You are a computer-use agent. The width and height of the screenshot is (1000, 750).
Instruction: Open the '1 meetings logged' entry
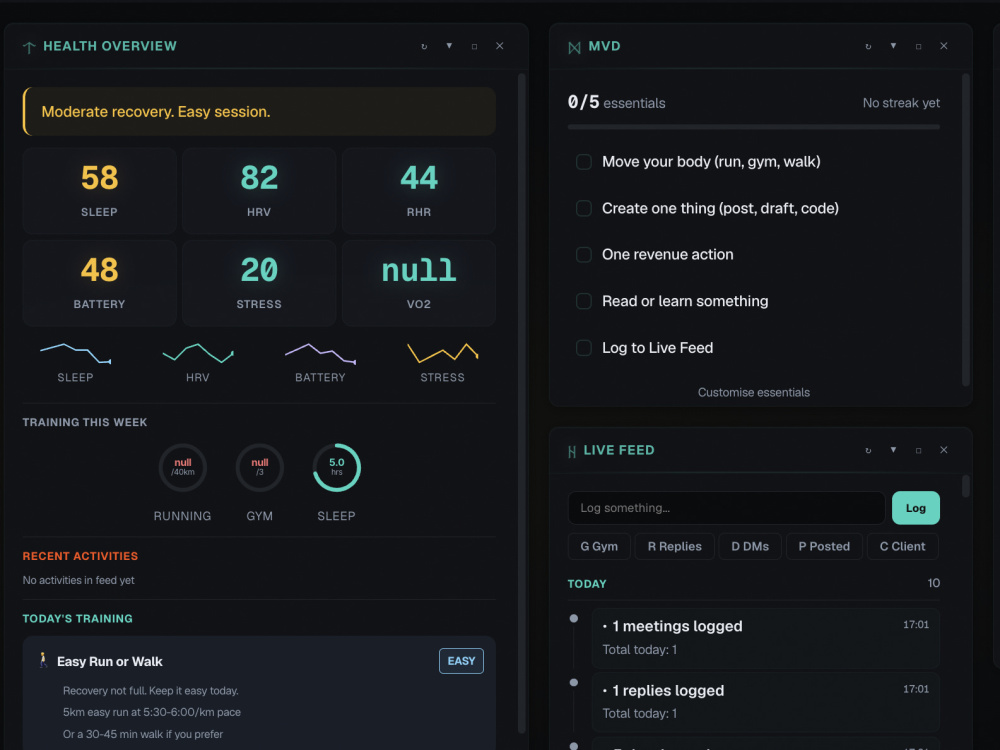click(x=765, y=638)
